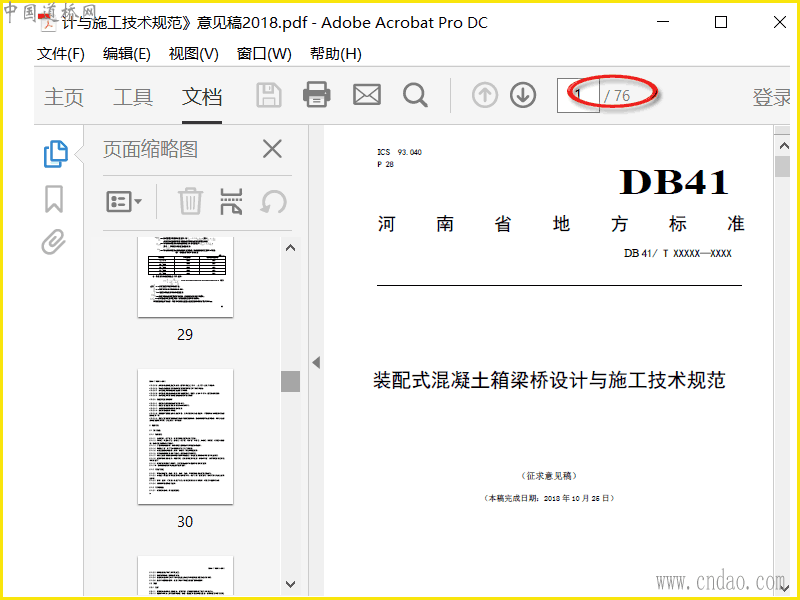Send file by email envelope icon
800x600 pixels.
point(367,95)
